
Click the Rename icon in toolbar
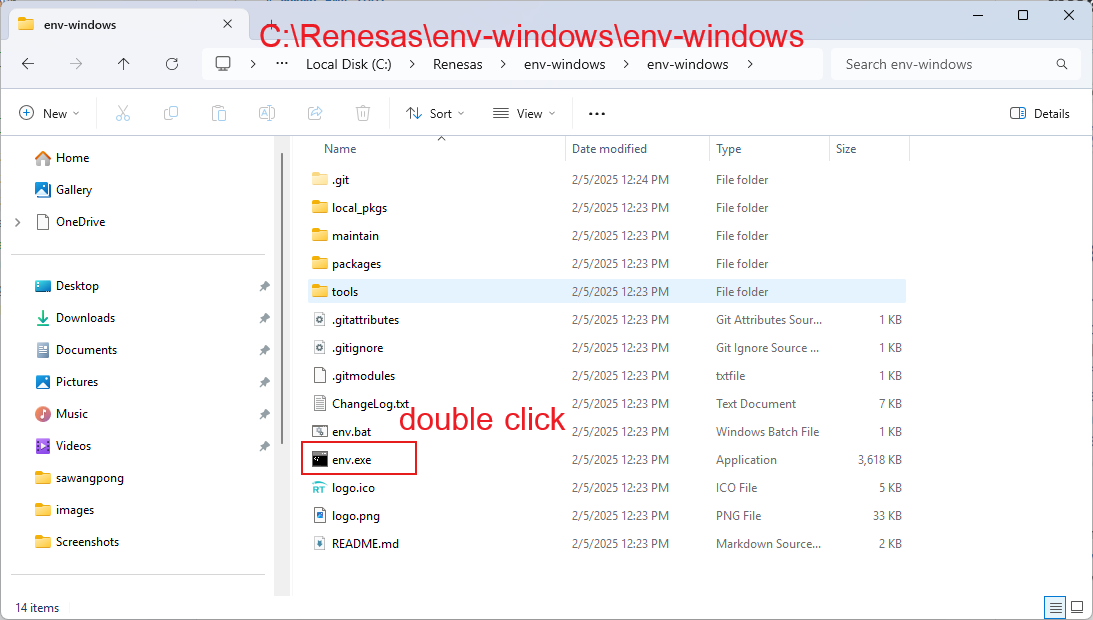pyautogui.click(x=267, y=114)
